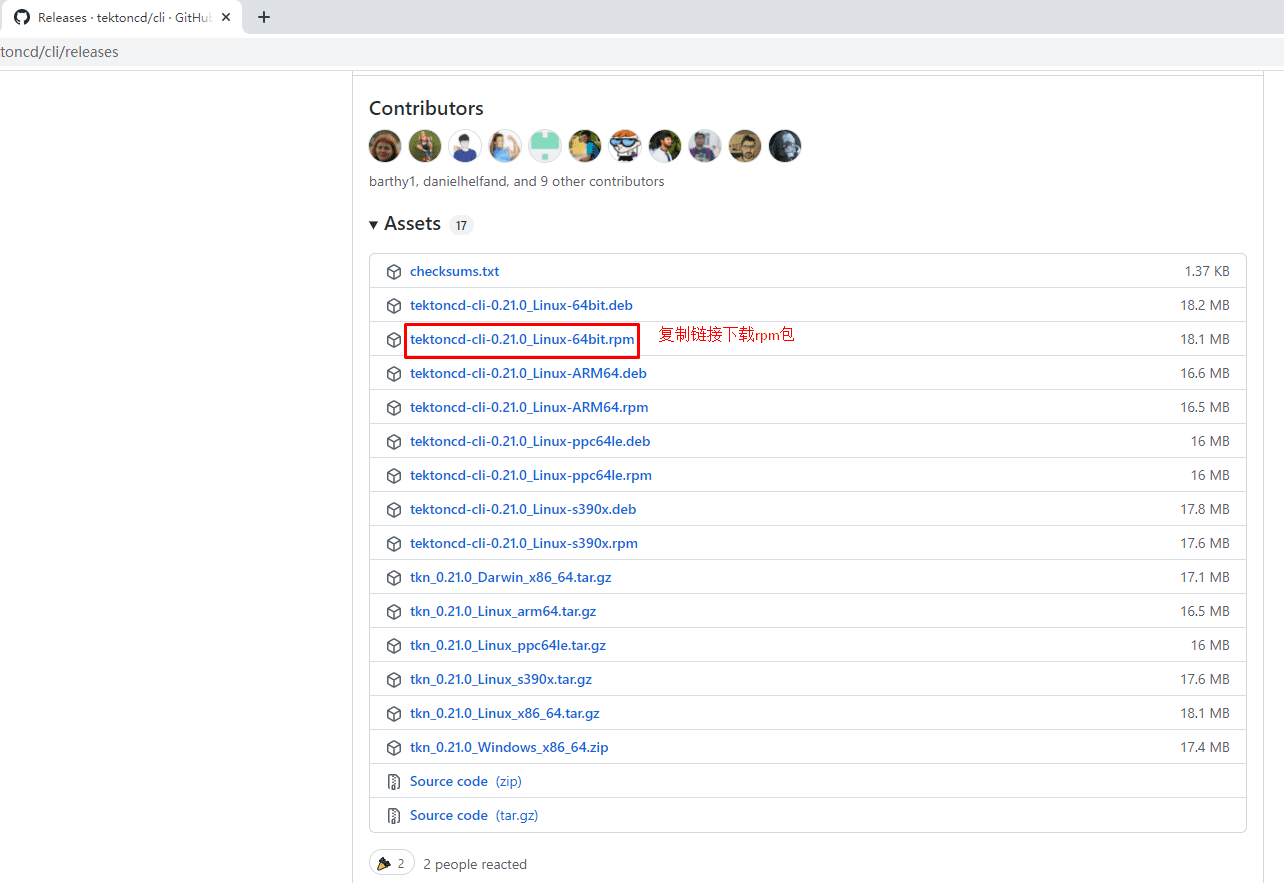Screen dimensions: 1284x883
Task: Click package icon beside Windows_x86_64.zip
Action: (394, 748)
